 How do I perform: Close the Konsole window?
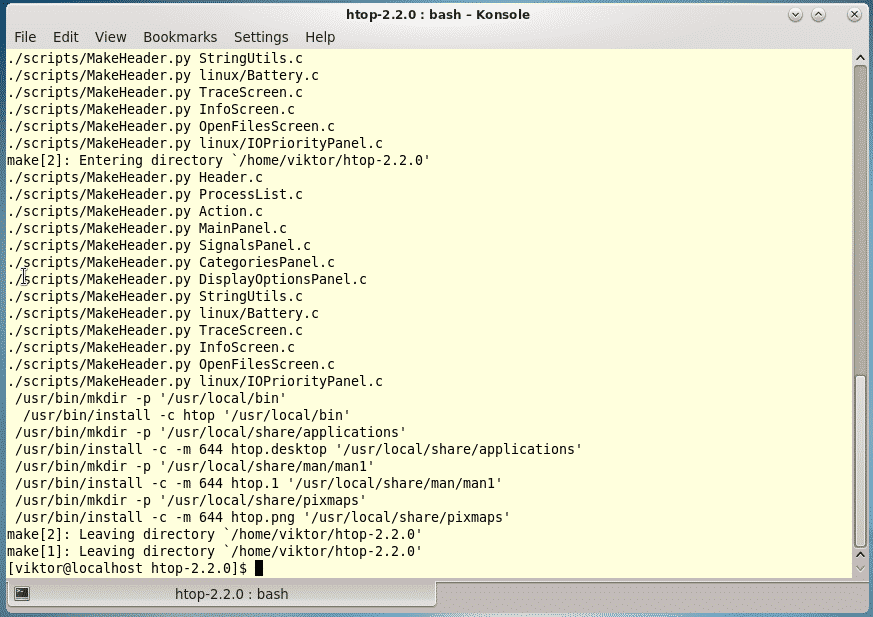tap(854, 15)
